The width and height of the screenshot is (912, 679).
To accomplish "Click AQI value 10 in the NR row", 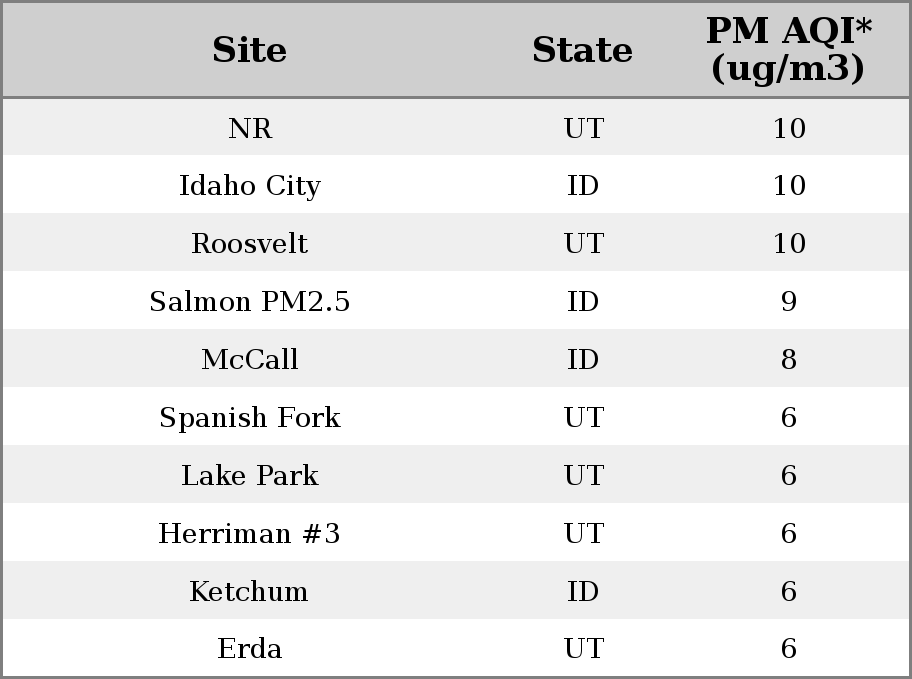I will [x=789, y=128].
